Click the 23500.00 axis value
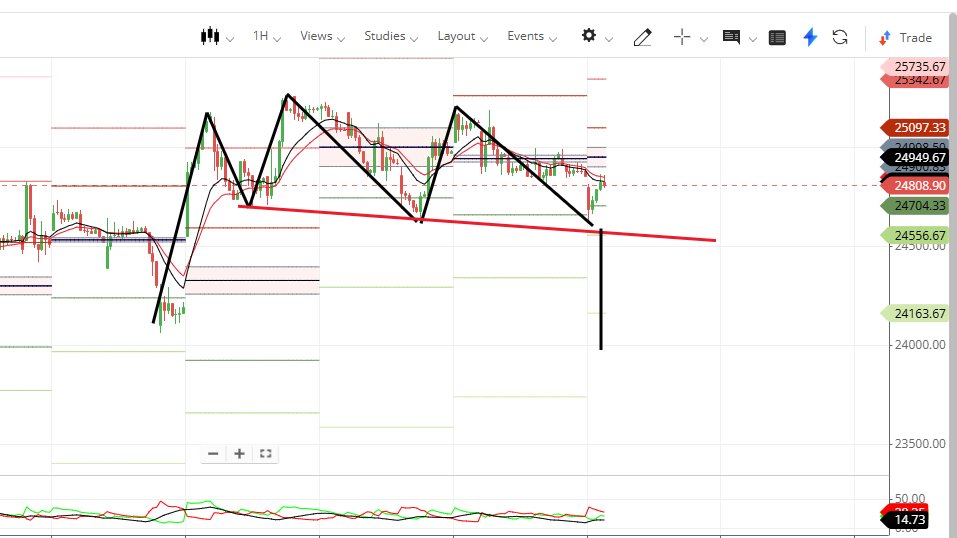Image resolution: width=957 pixels, height=538 pixels. 920,443
